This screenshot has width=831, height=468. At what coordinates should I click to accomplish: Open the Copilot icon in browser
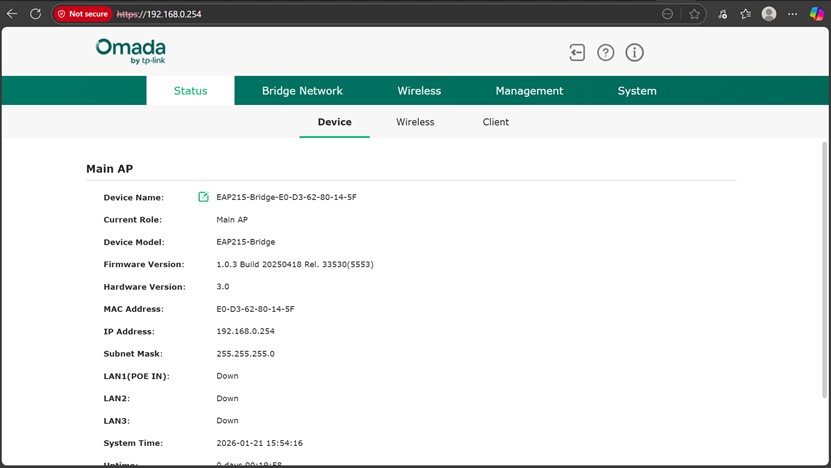pyautogui.click(x=816, y=14)
